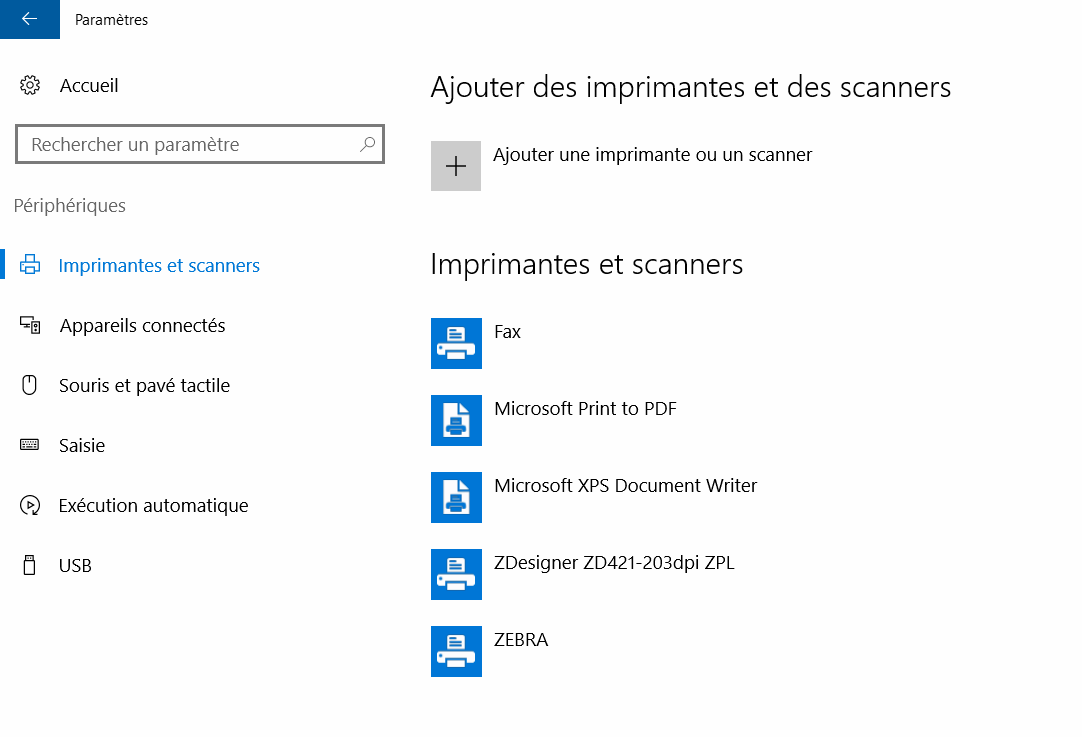This screenshot has height=737, width=1082.
Task: Select the ZDesigner ZD421 printer icon
Action: (456, 574)
